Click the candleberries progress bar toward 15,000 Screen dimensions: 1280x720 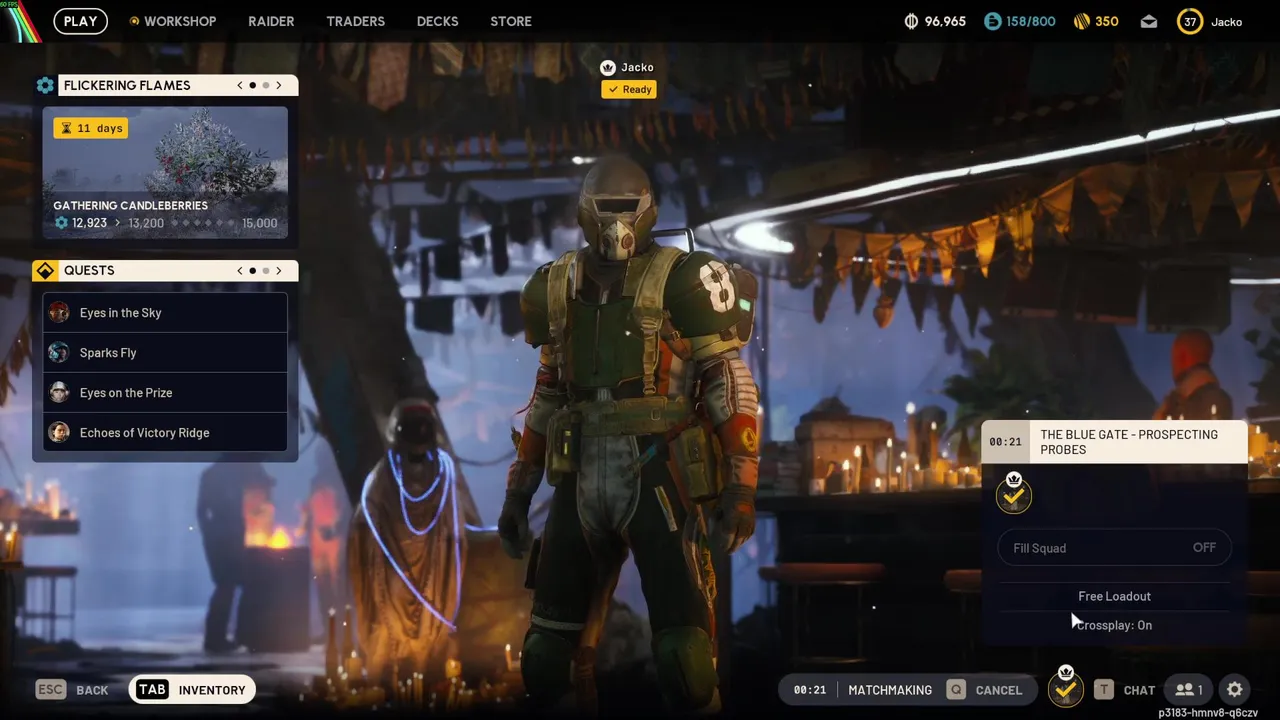[x=202, y=223]
